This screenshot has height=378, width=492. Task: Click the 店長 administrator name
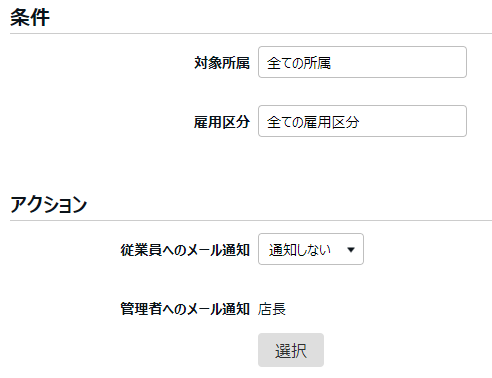[272, 309]
